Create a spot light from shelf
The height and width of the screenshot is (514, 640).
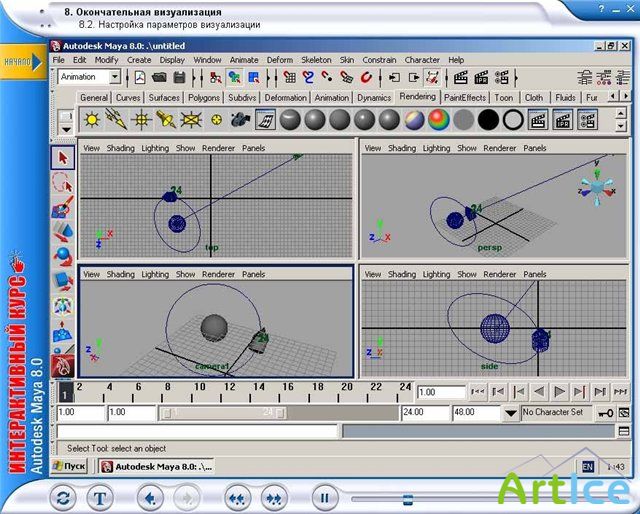[166, 120]
